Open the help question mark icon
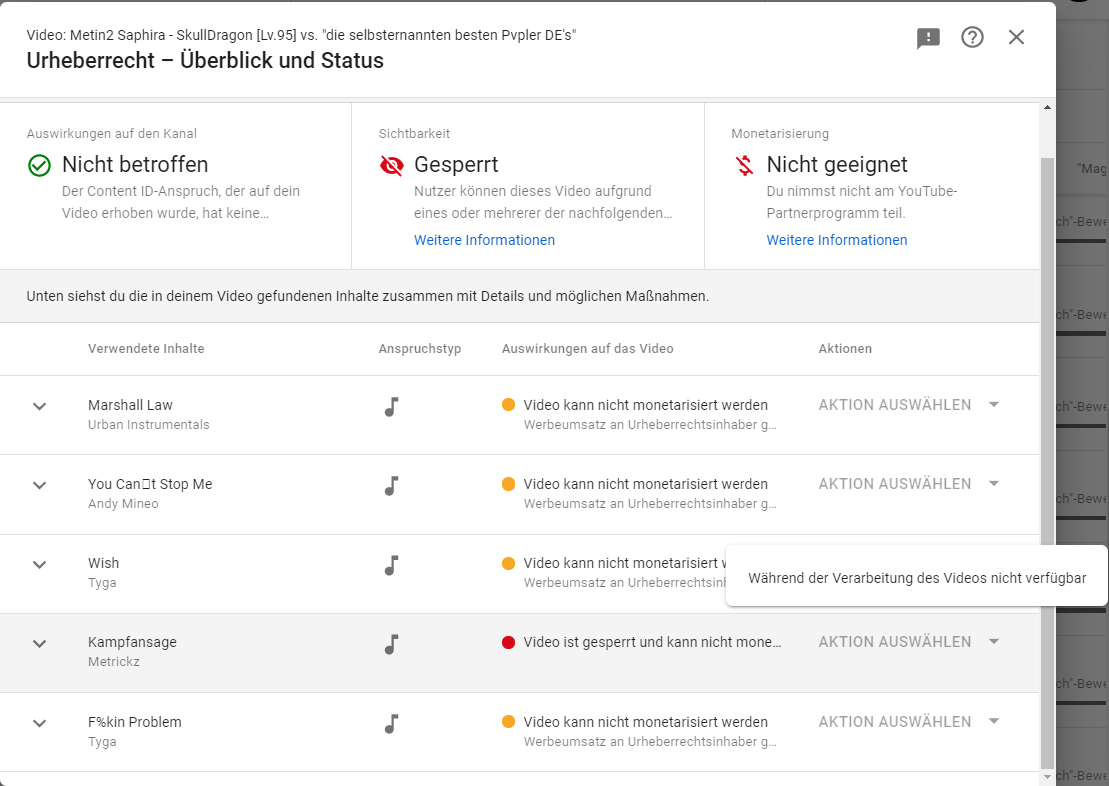Viewport: 1109px width, 786px height. point(972,37)
